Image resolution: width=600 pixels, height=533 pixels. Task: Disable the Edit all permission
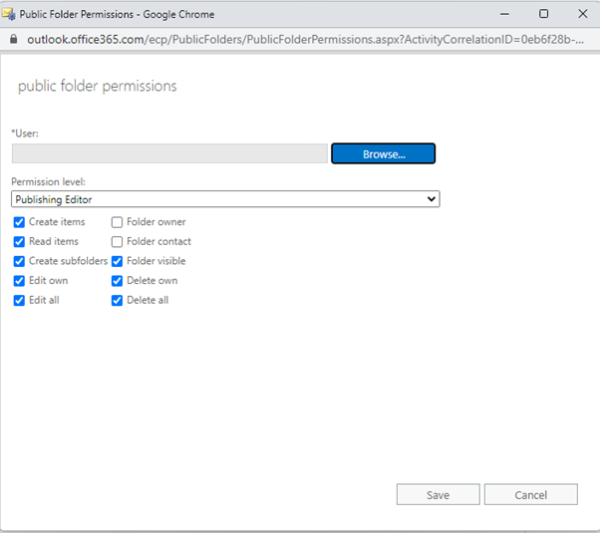click(19, 300)
